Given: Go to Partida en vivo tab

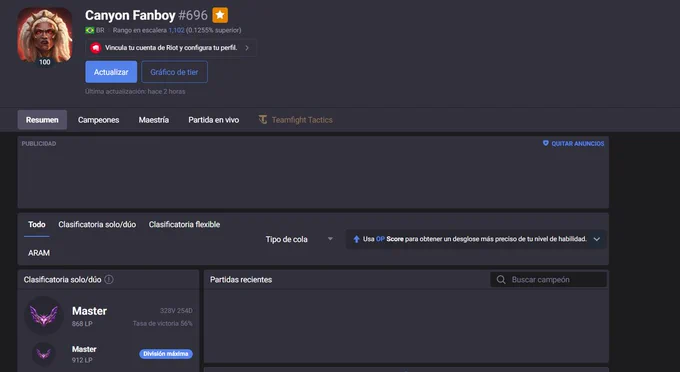Looking at the screenshot, I should click(x=213, y=120).
